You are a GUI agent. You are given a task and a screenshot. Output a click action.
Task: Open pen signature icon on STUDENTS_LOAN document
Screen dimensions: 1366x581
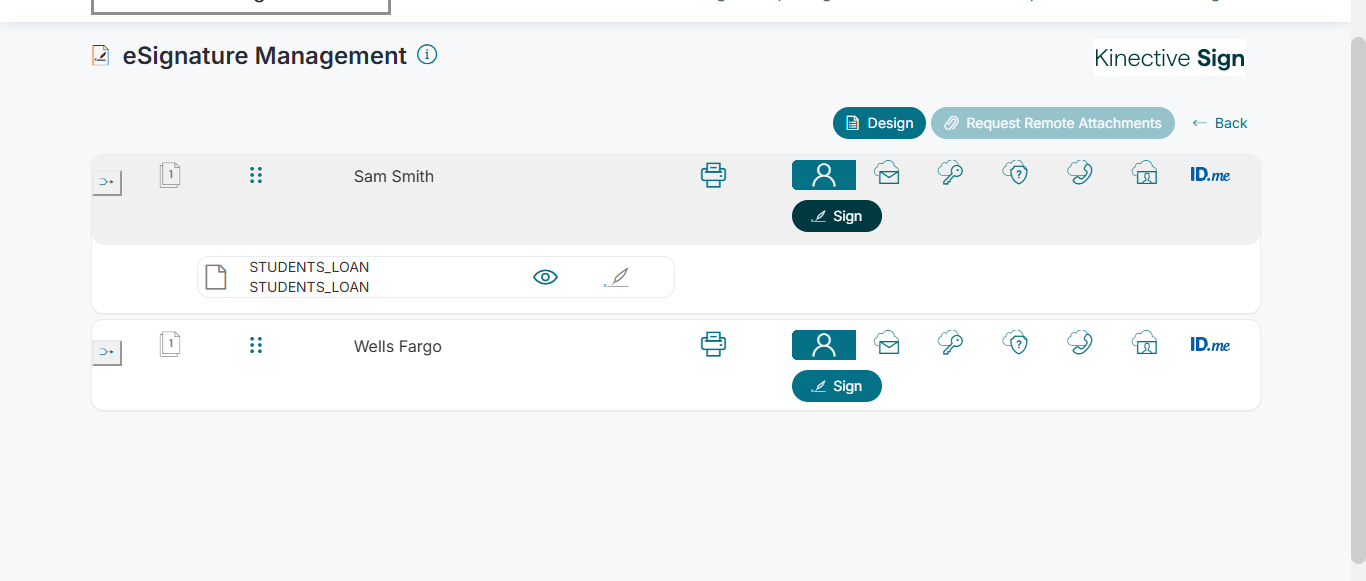[x=617, y=277]
